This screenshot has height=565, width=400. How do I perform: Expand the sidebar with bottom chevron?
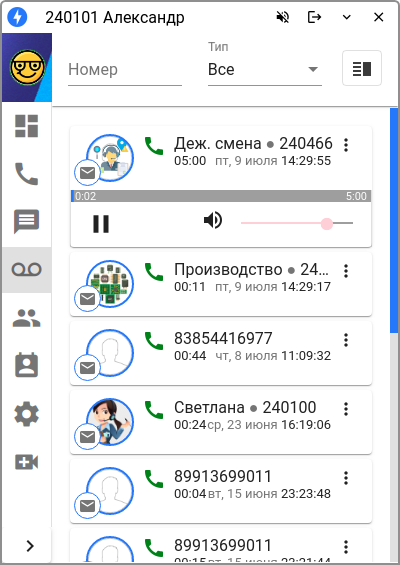pos(30,546)
